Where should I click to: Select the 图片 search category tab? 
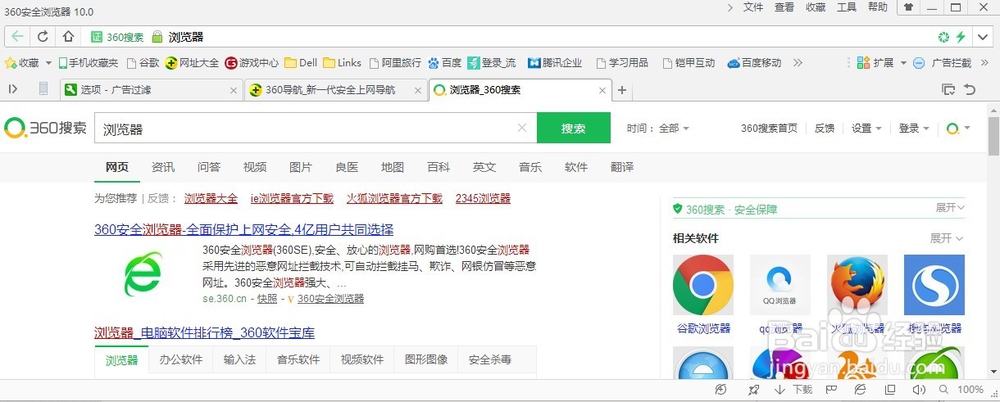pyautogui.click(x=300, y=167)
